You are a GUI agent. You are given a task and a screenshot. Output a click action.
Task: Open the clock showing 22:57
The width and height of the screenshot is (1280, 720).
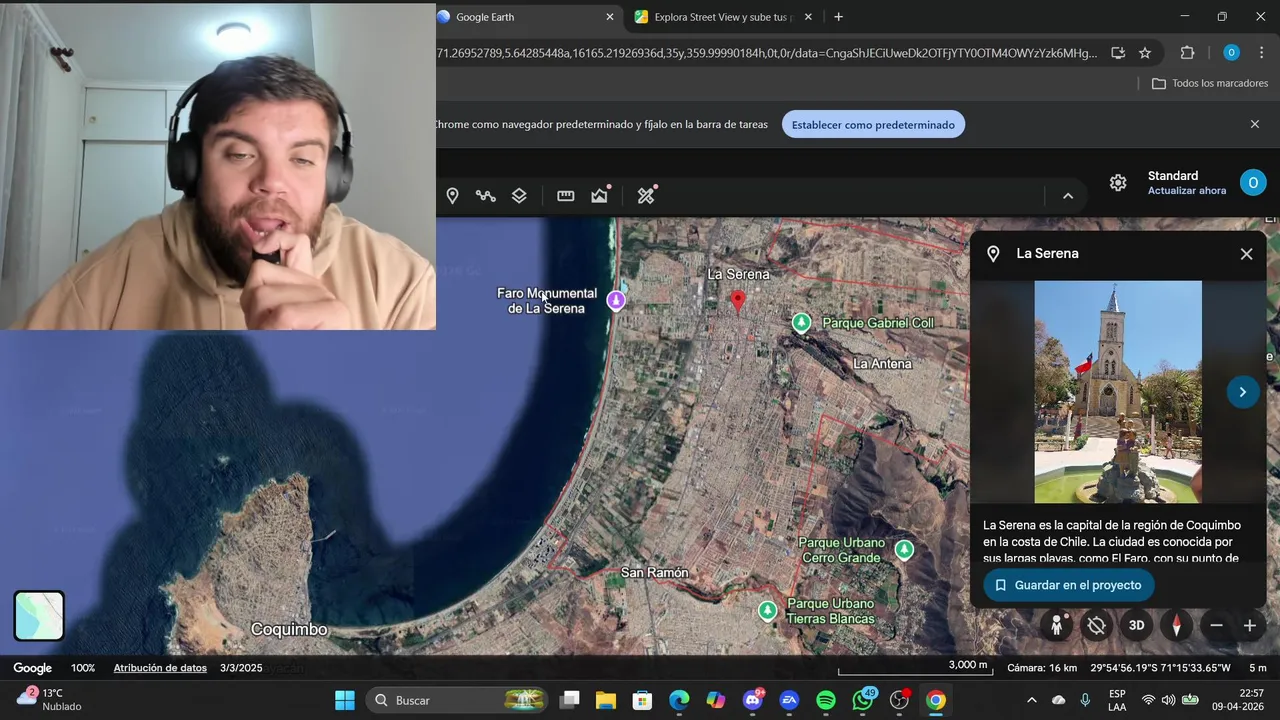pyautogui.click(x=1237, y=700)
